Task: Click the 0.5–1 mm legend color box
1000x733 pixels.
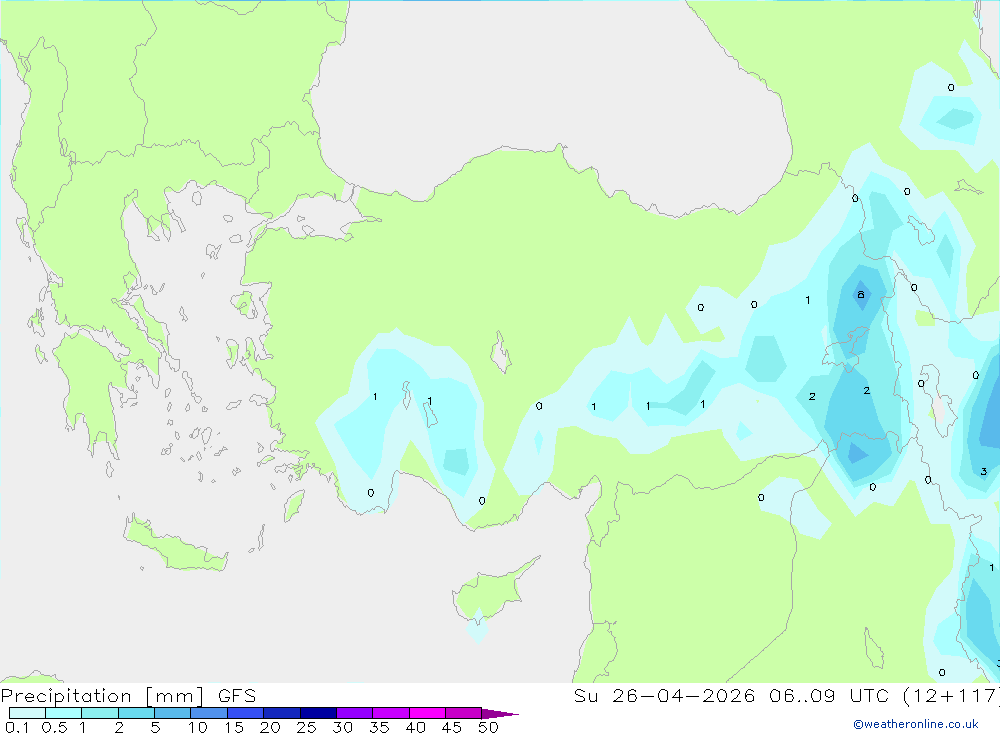Action: point(64,713)
